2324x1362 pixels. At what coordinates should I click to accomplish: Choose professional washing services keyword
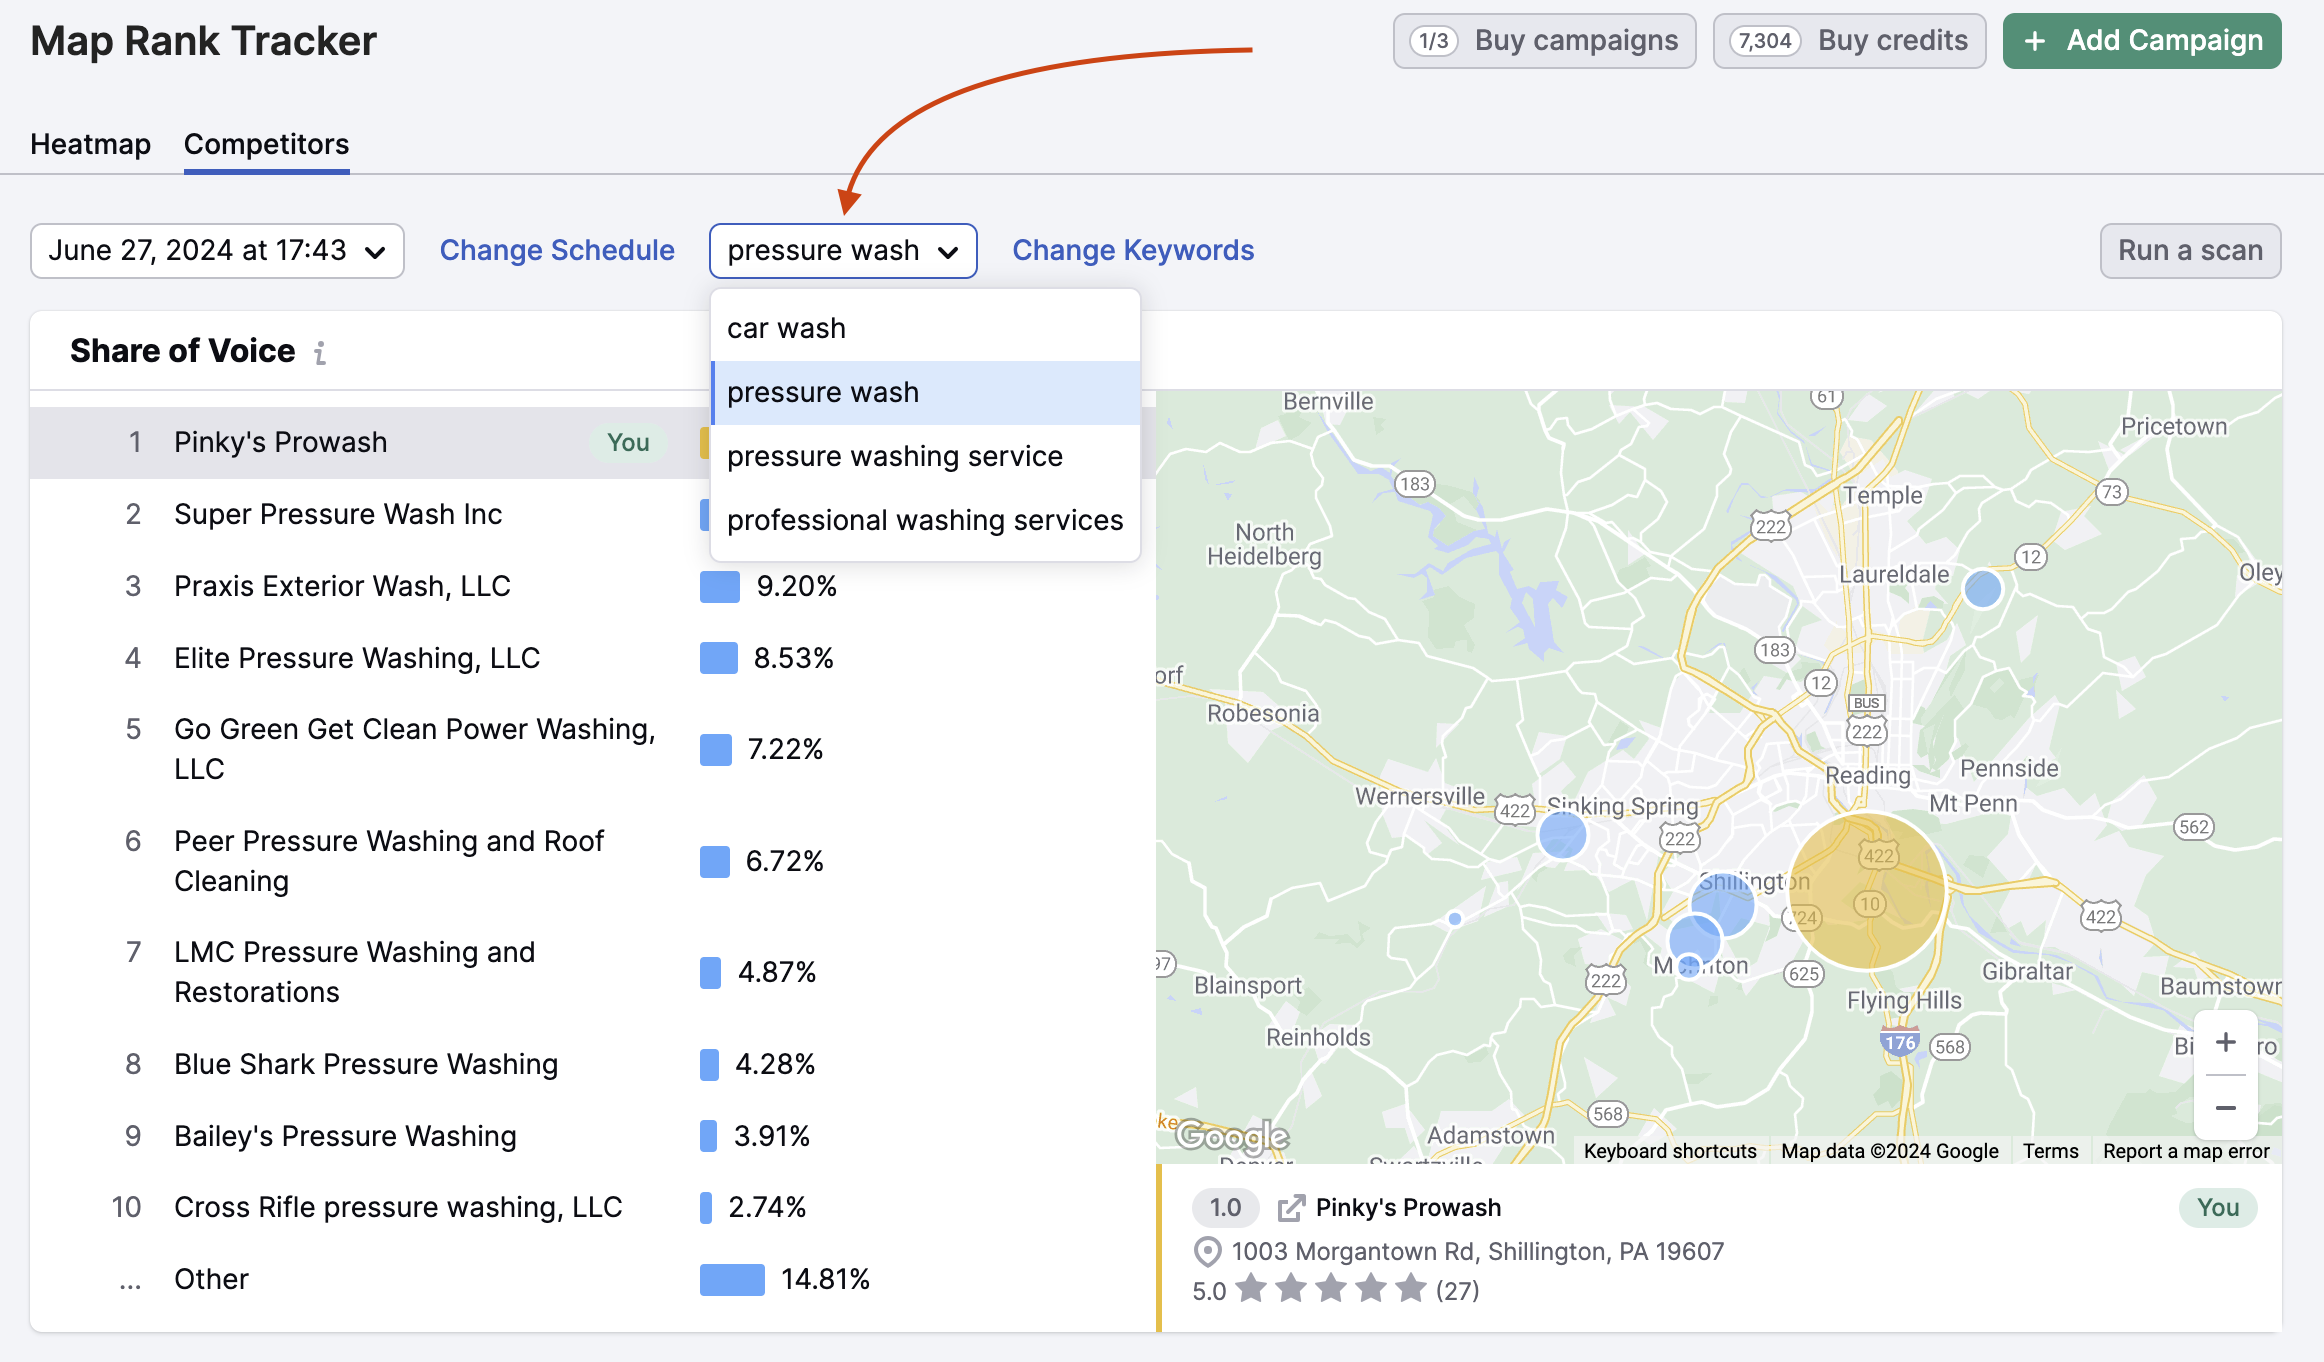click(x=925, y=520)
